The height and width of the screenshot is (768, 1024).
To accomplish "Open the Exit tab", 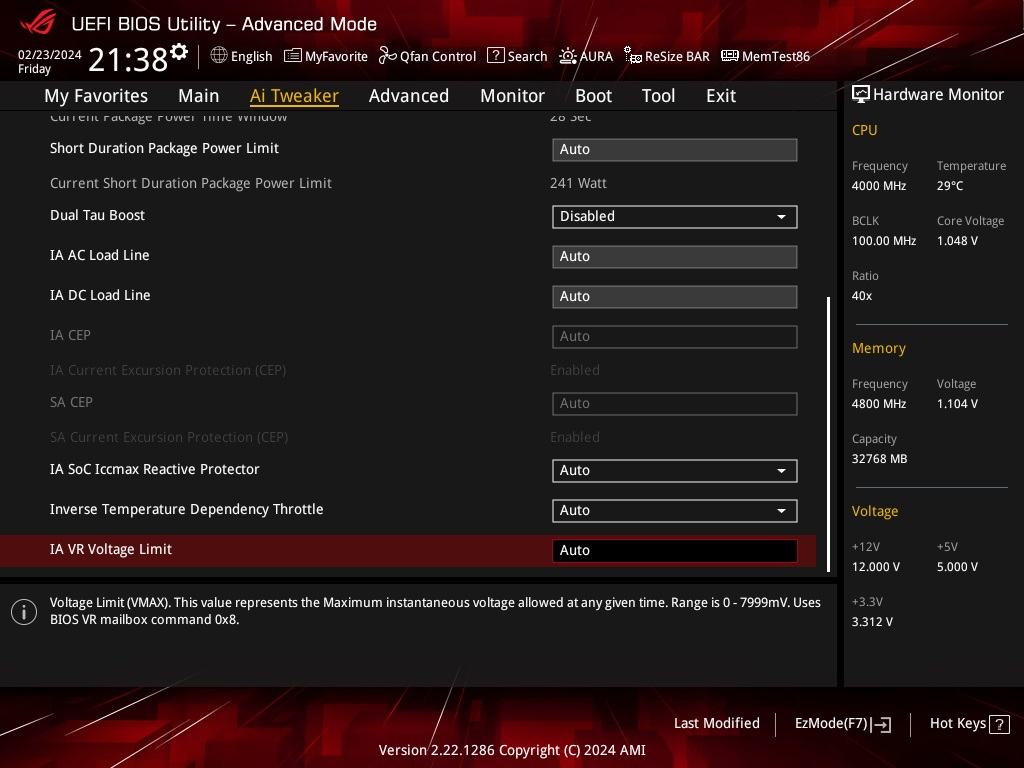I will click(x=721, y=95).
